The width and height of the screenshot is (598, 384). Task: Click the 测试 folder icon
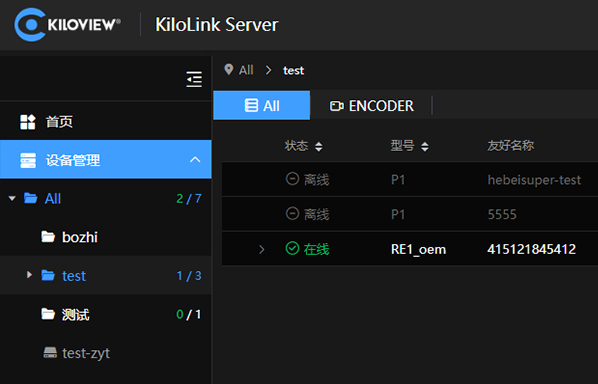tap(48, 314)
